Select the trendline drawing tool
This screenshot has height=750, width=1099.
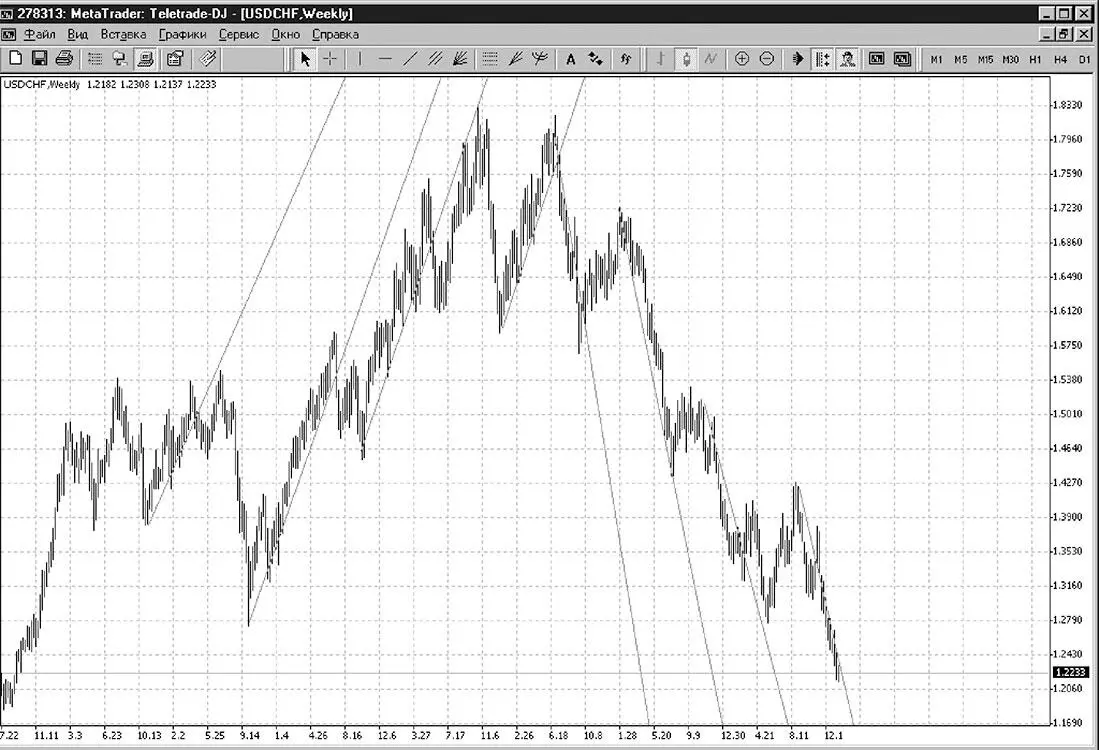tap(410, 60)
